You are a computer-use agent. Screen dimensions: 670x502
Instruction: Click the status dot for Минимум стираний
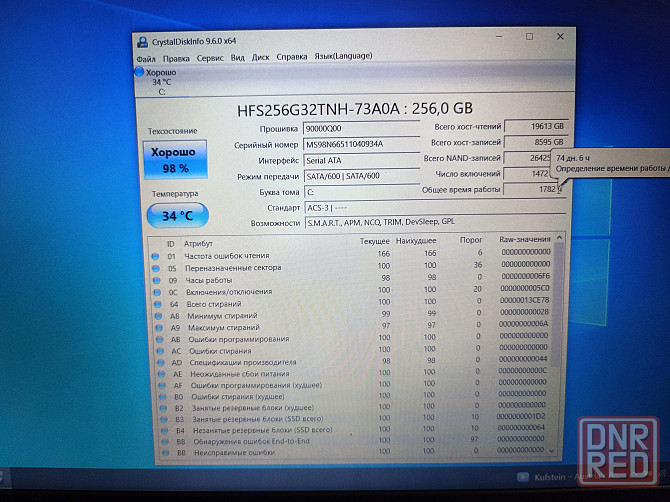[x=158, y=316]
